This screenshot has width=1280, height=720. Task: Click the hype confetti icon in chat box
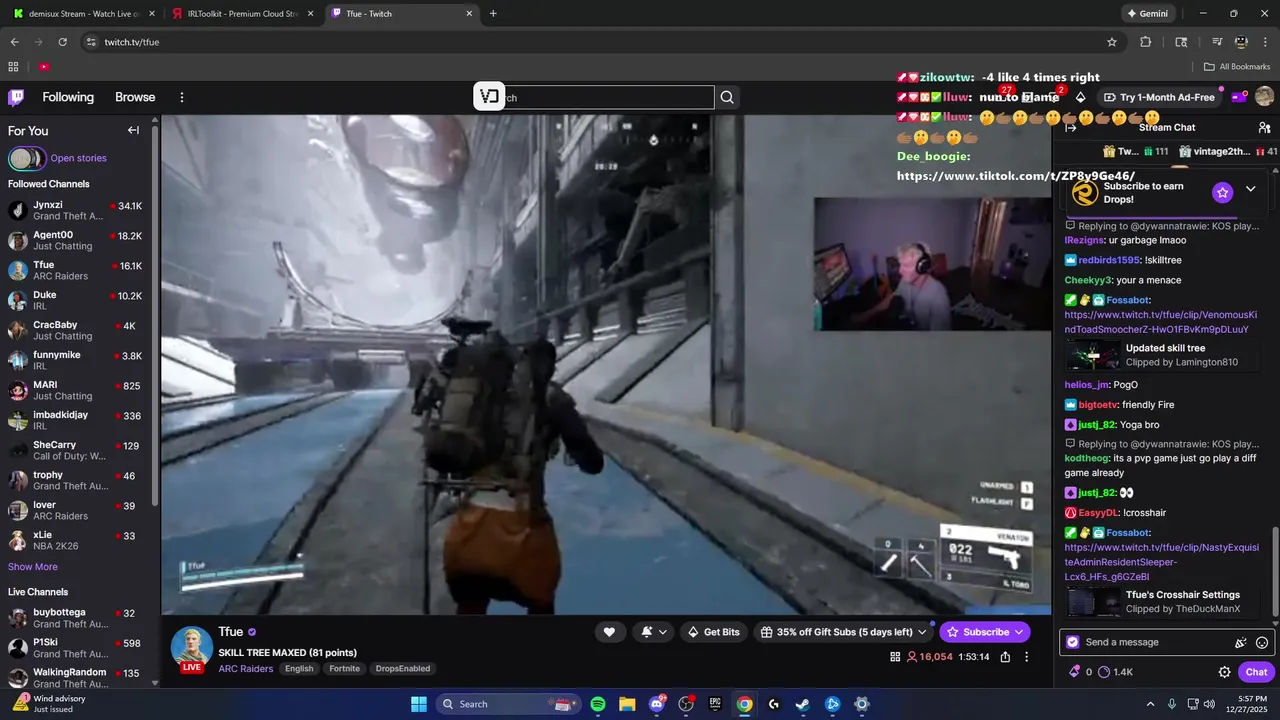point(1241,642)
